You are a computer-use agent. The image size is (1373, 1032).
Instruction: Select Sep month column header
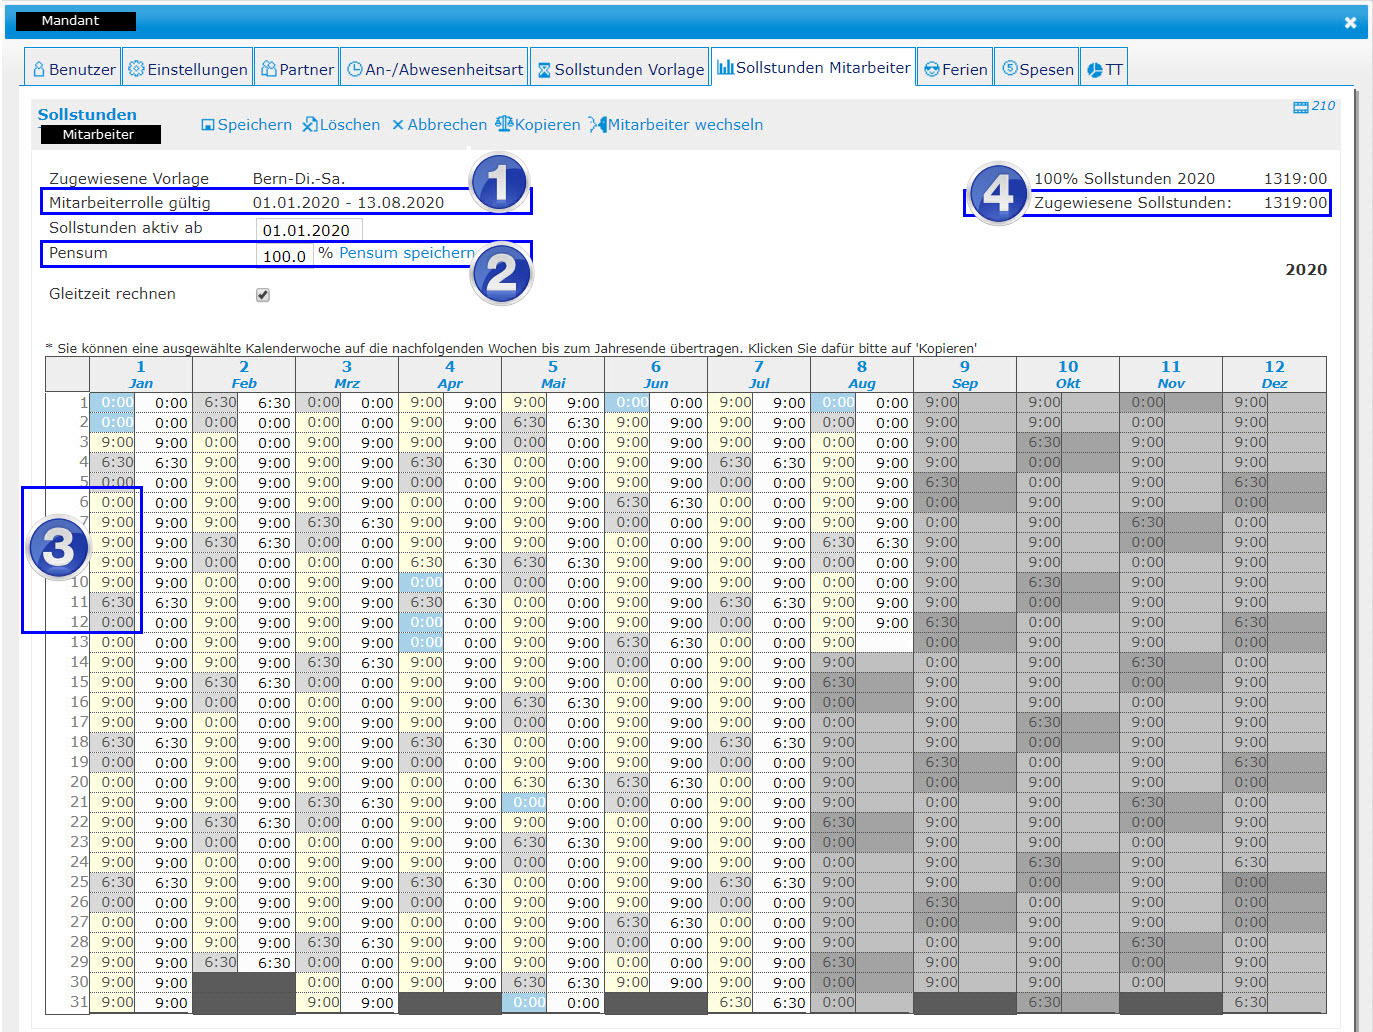965,375
